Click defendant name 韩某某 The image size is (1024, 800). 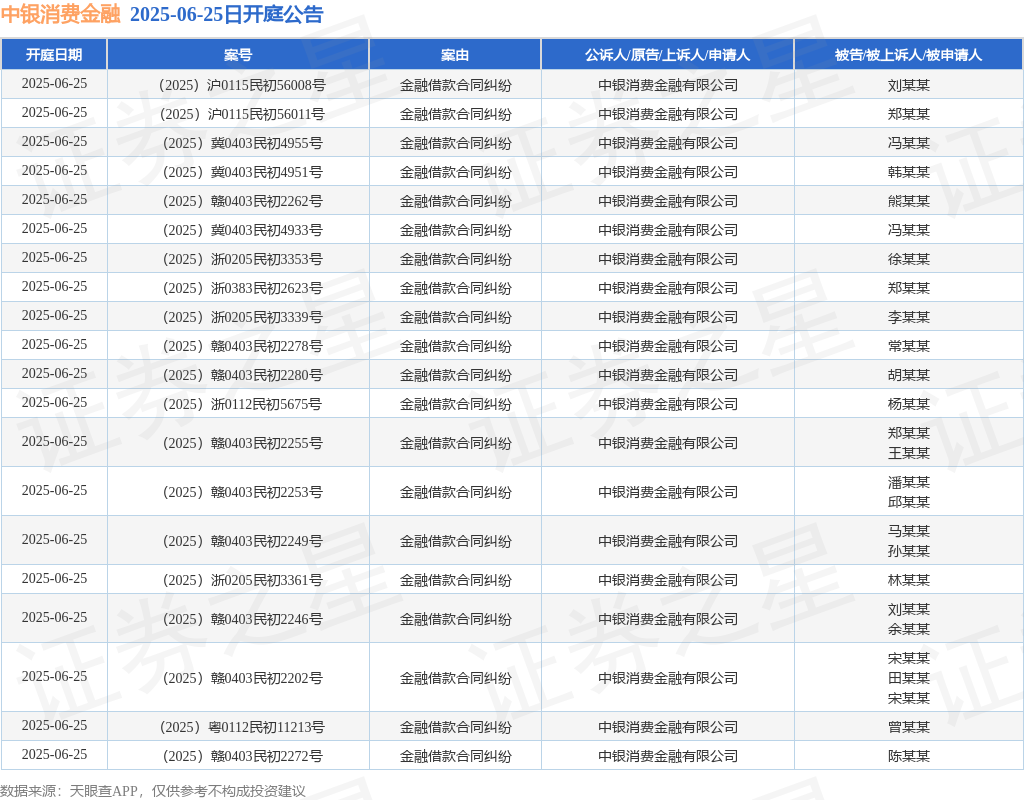(908, 172)
